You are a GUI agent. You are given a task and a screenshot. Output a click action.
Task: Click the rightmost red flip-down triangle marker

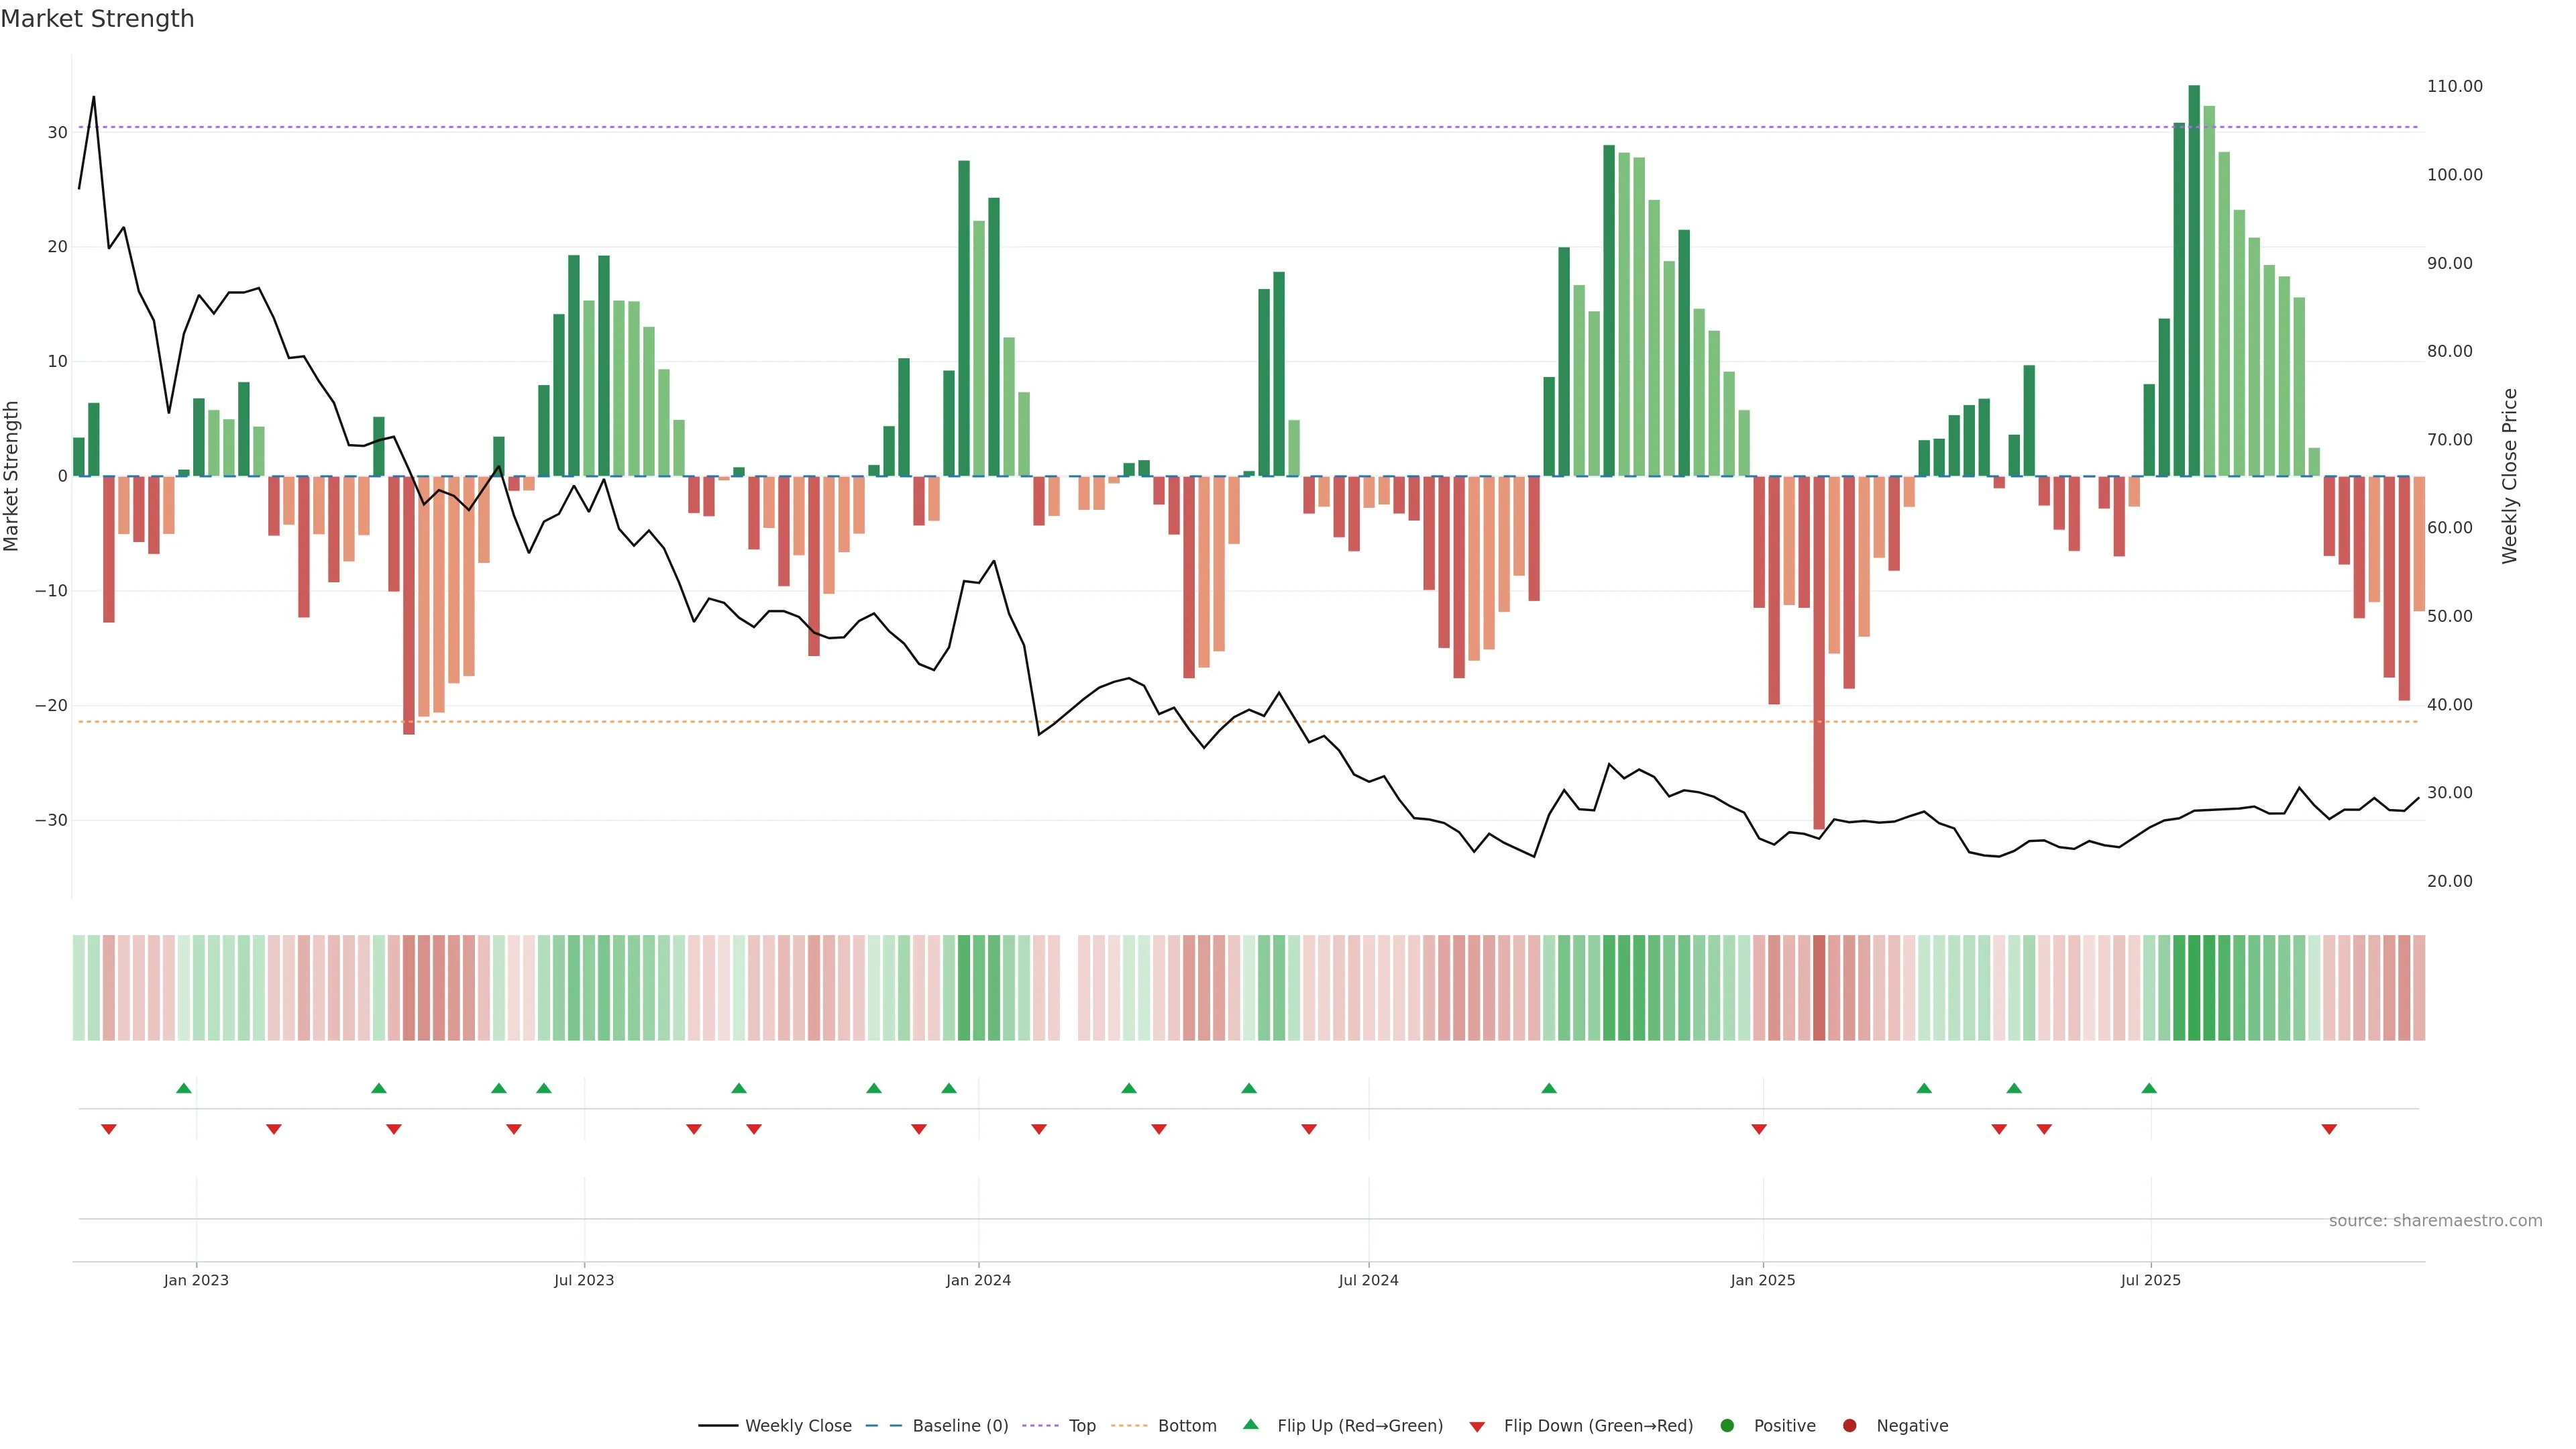pyautogui.click(x=2329, y=1129)
